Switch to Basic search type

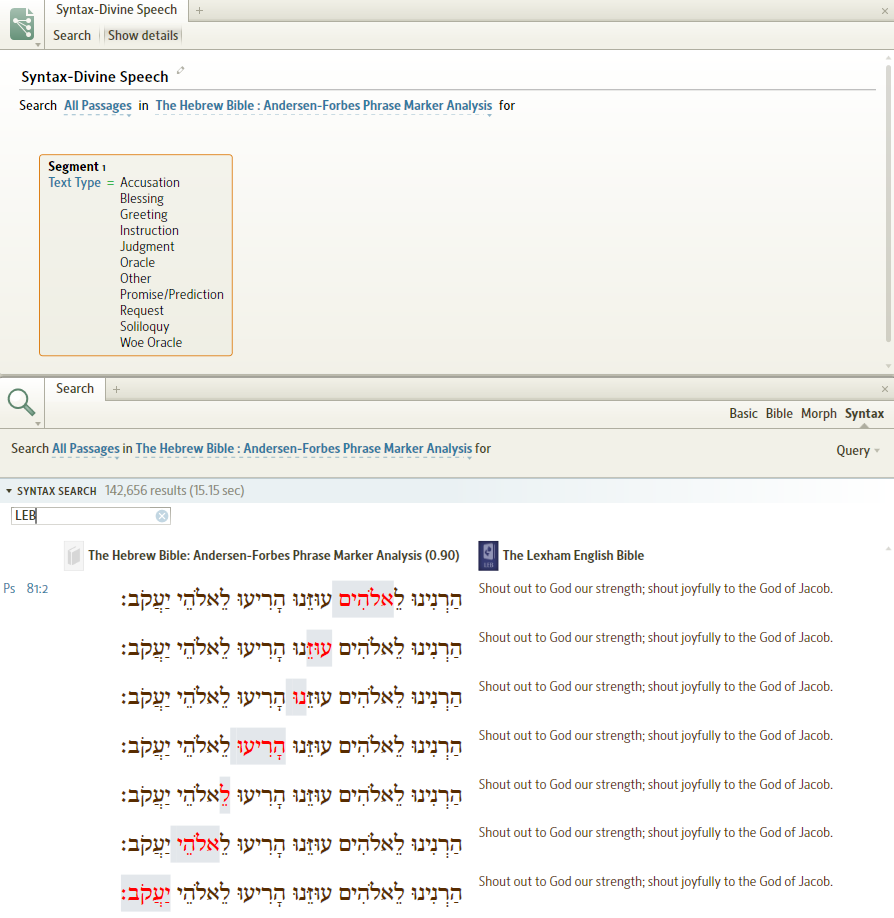pyautogui.click(x=744, y=413)
